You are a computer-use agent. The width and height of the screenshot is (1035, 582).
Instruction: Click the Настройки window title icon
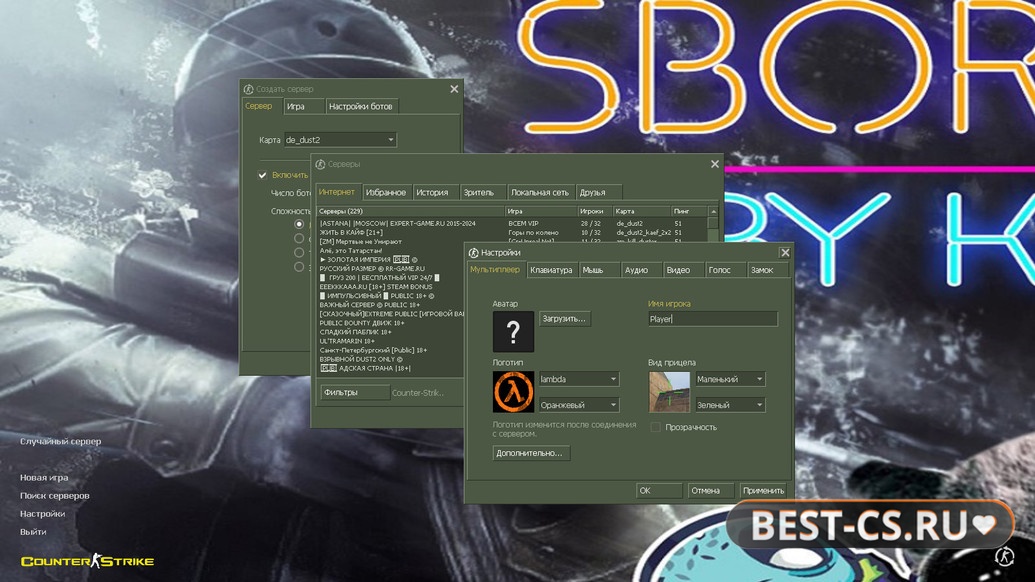473,253
